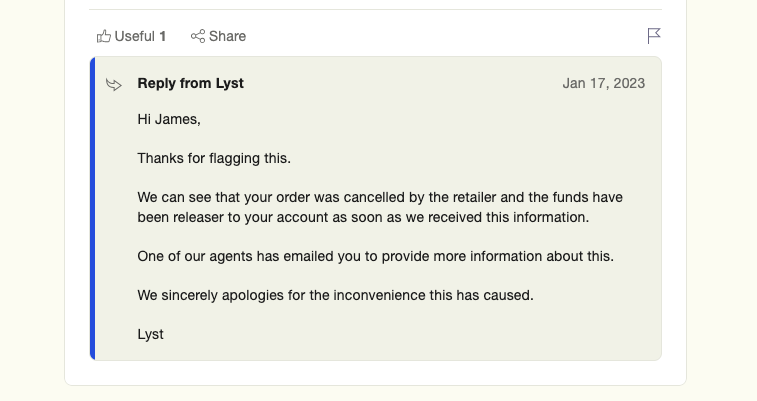The width and height of the screenshot is (757, 401).
Task: Click the apology sentence about inconvenience
Action: (x=336, y=295)
